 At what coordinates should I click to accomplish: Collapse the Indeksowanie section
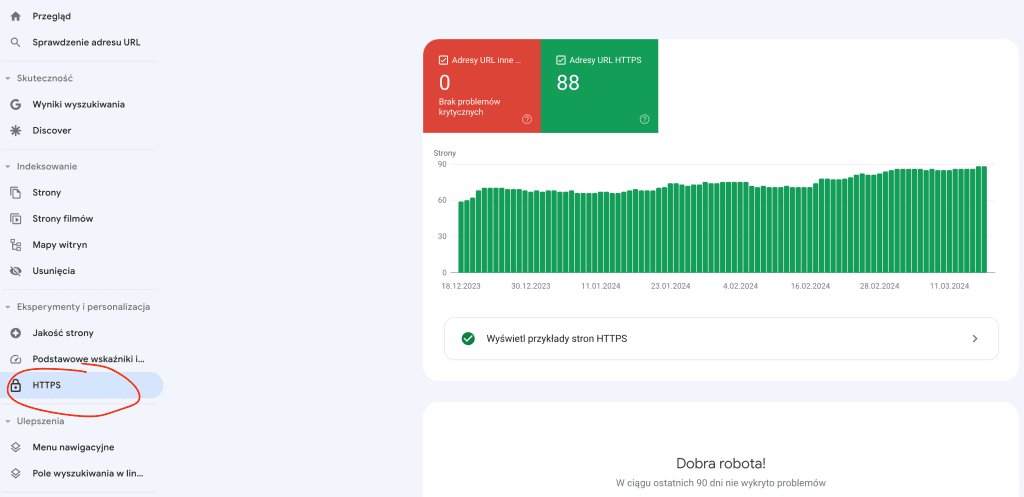pos(8,167)
